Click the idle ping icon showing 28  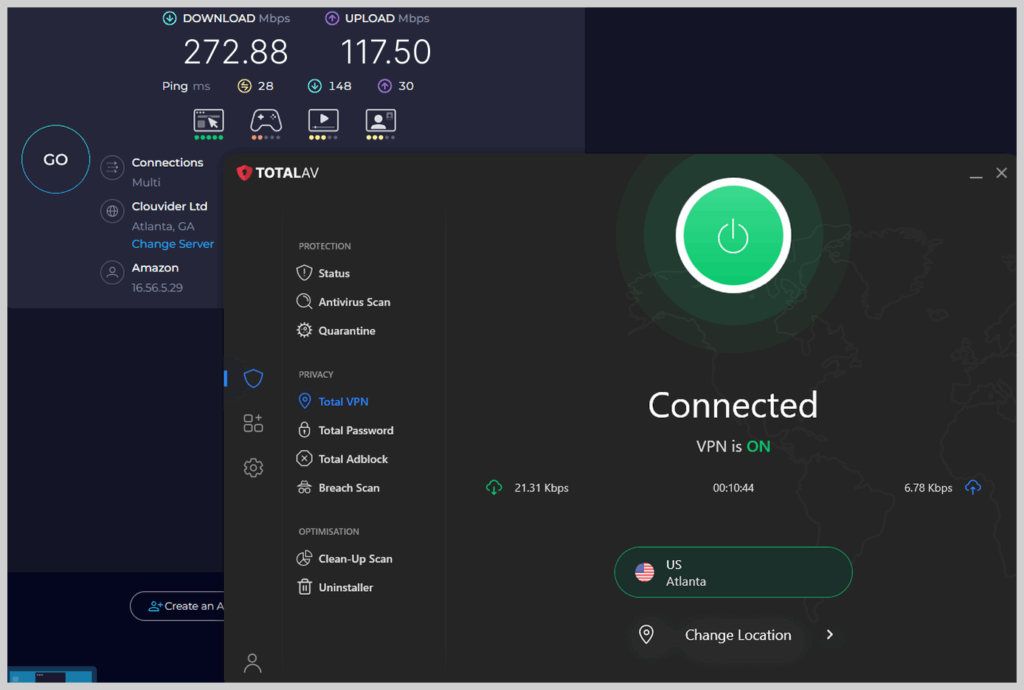(244, 86)
